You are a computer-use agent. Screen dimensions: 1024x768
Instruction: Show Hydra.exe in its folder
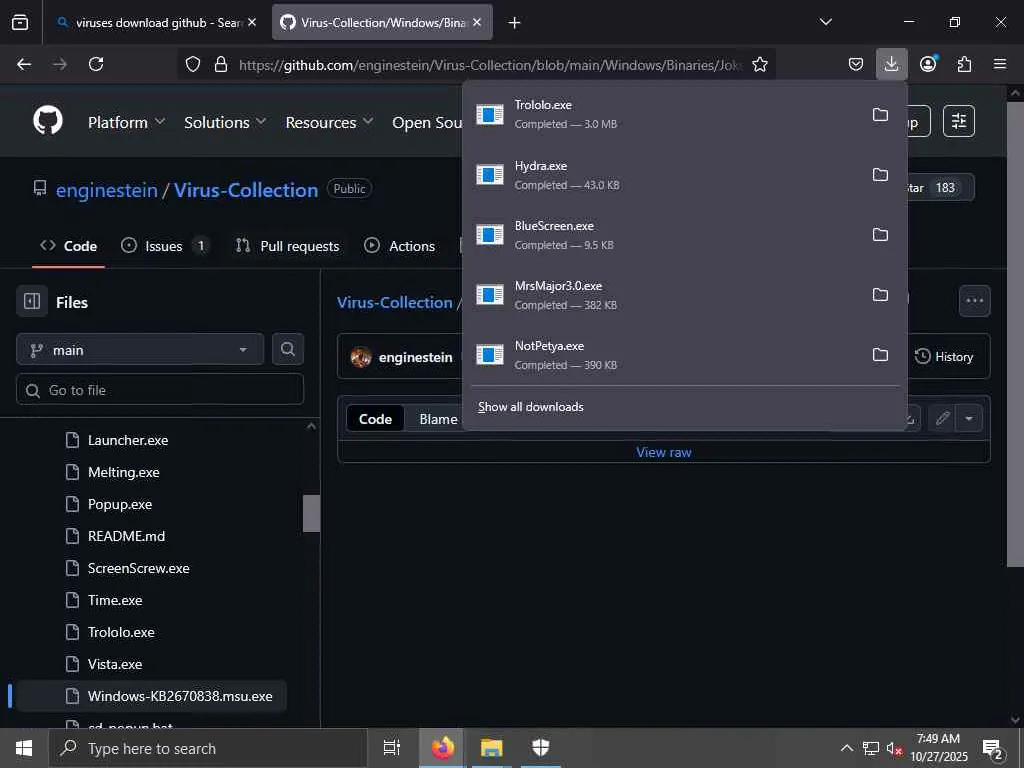880,174
